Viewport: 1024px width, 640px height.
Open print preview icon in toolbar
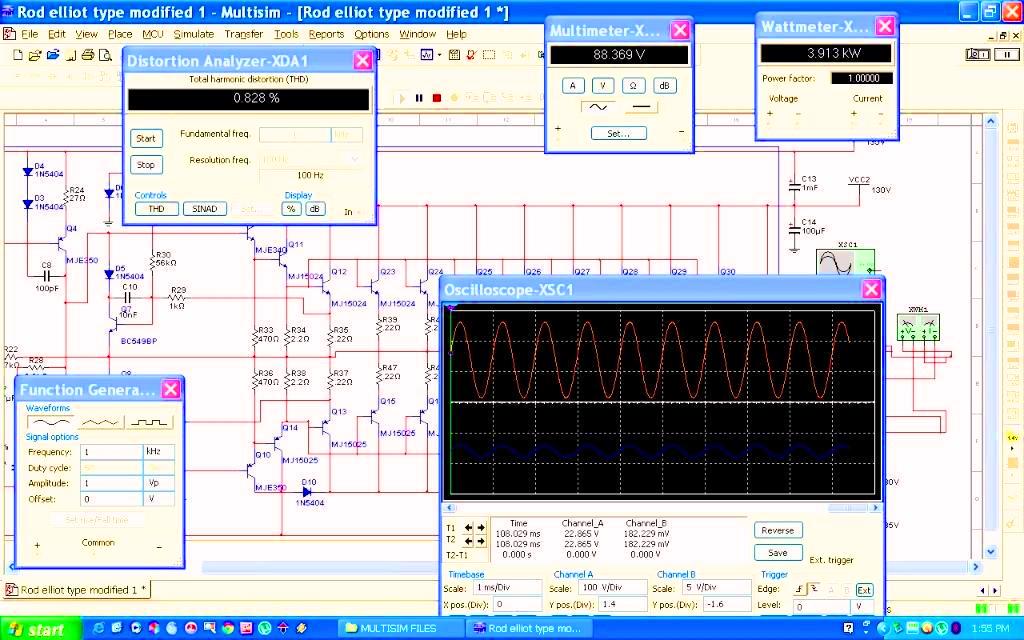tap(105, 56)
